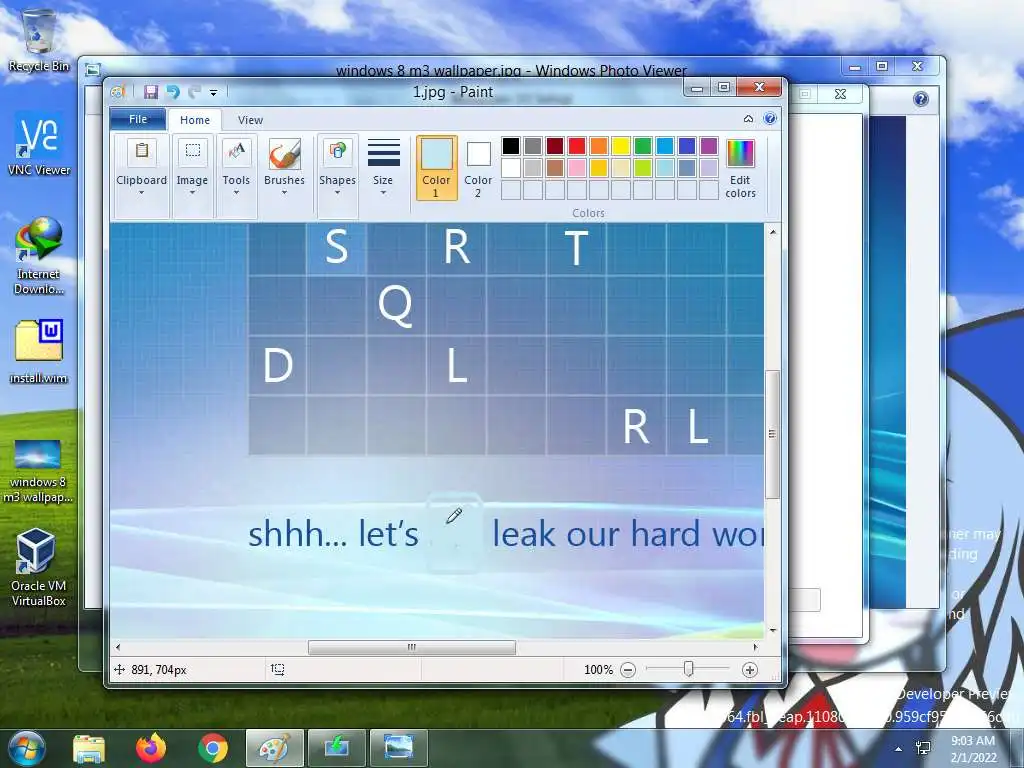Launch Google Chrome from the taskbar
Image resolution: width=1024 pixels, height=768 pixels.
point(213,748)
